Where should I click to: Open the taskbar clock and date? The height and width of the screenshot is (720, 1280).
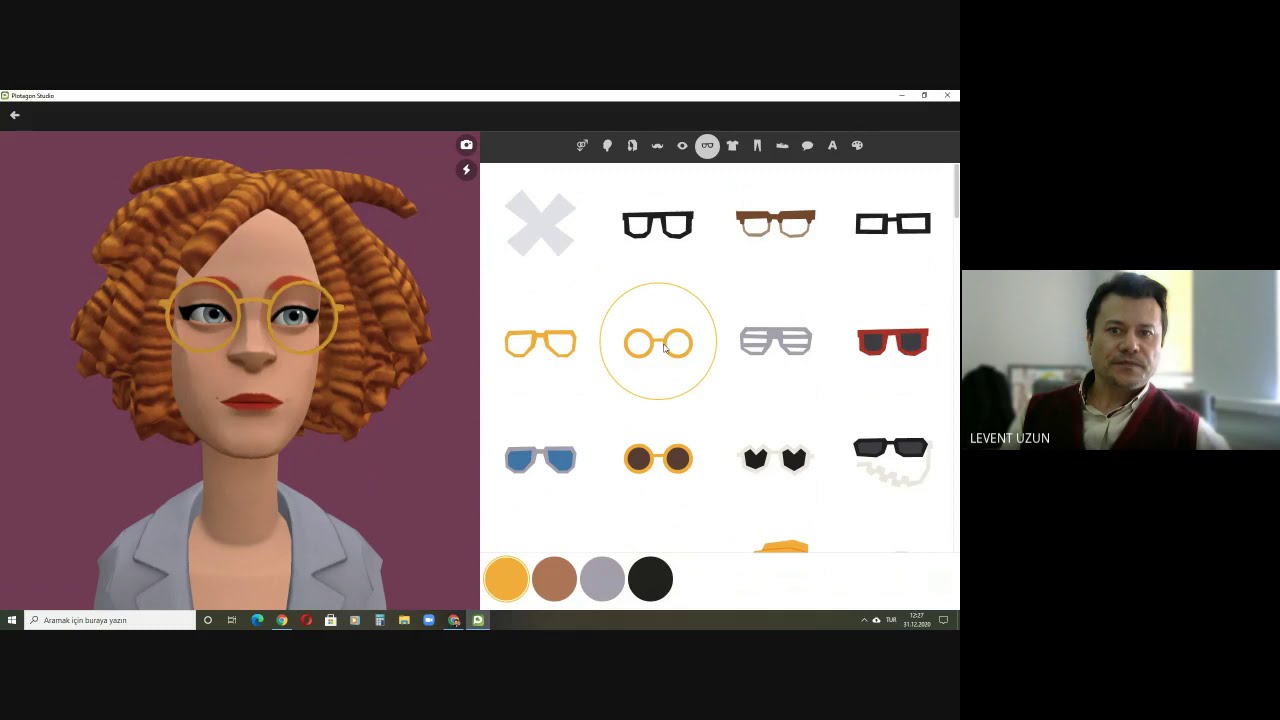click(x=917, y=620)
